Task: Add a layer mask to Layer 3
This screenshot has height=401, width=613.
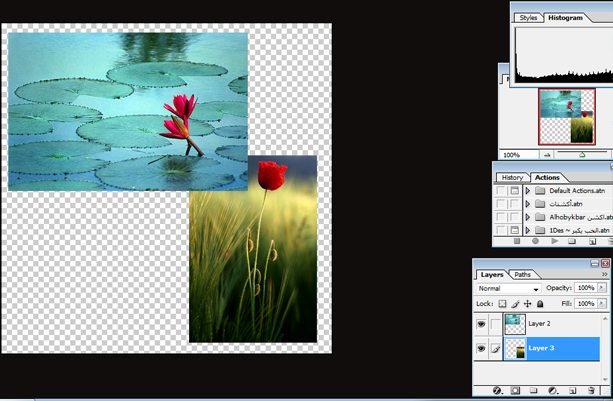Action: tap(516, 389)
